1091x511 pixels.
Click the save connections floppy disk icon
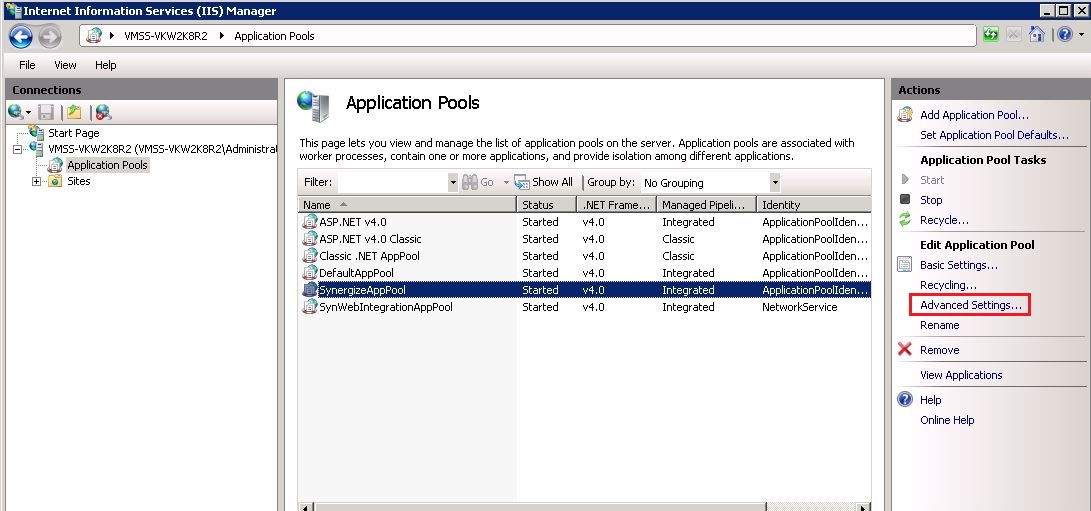46,112
